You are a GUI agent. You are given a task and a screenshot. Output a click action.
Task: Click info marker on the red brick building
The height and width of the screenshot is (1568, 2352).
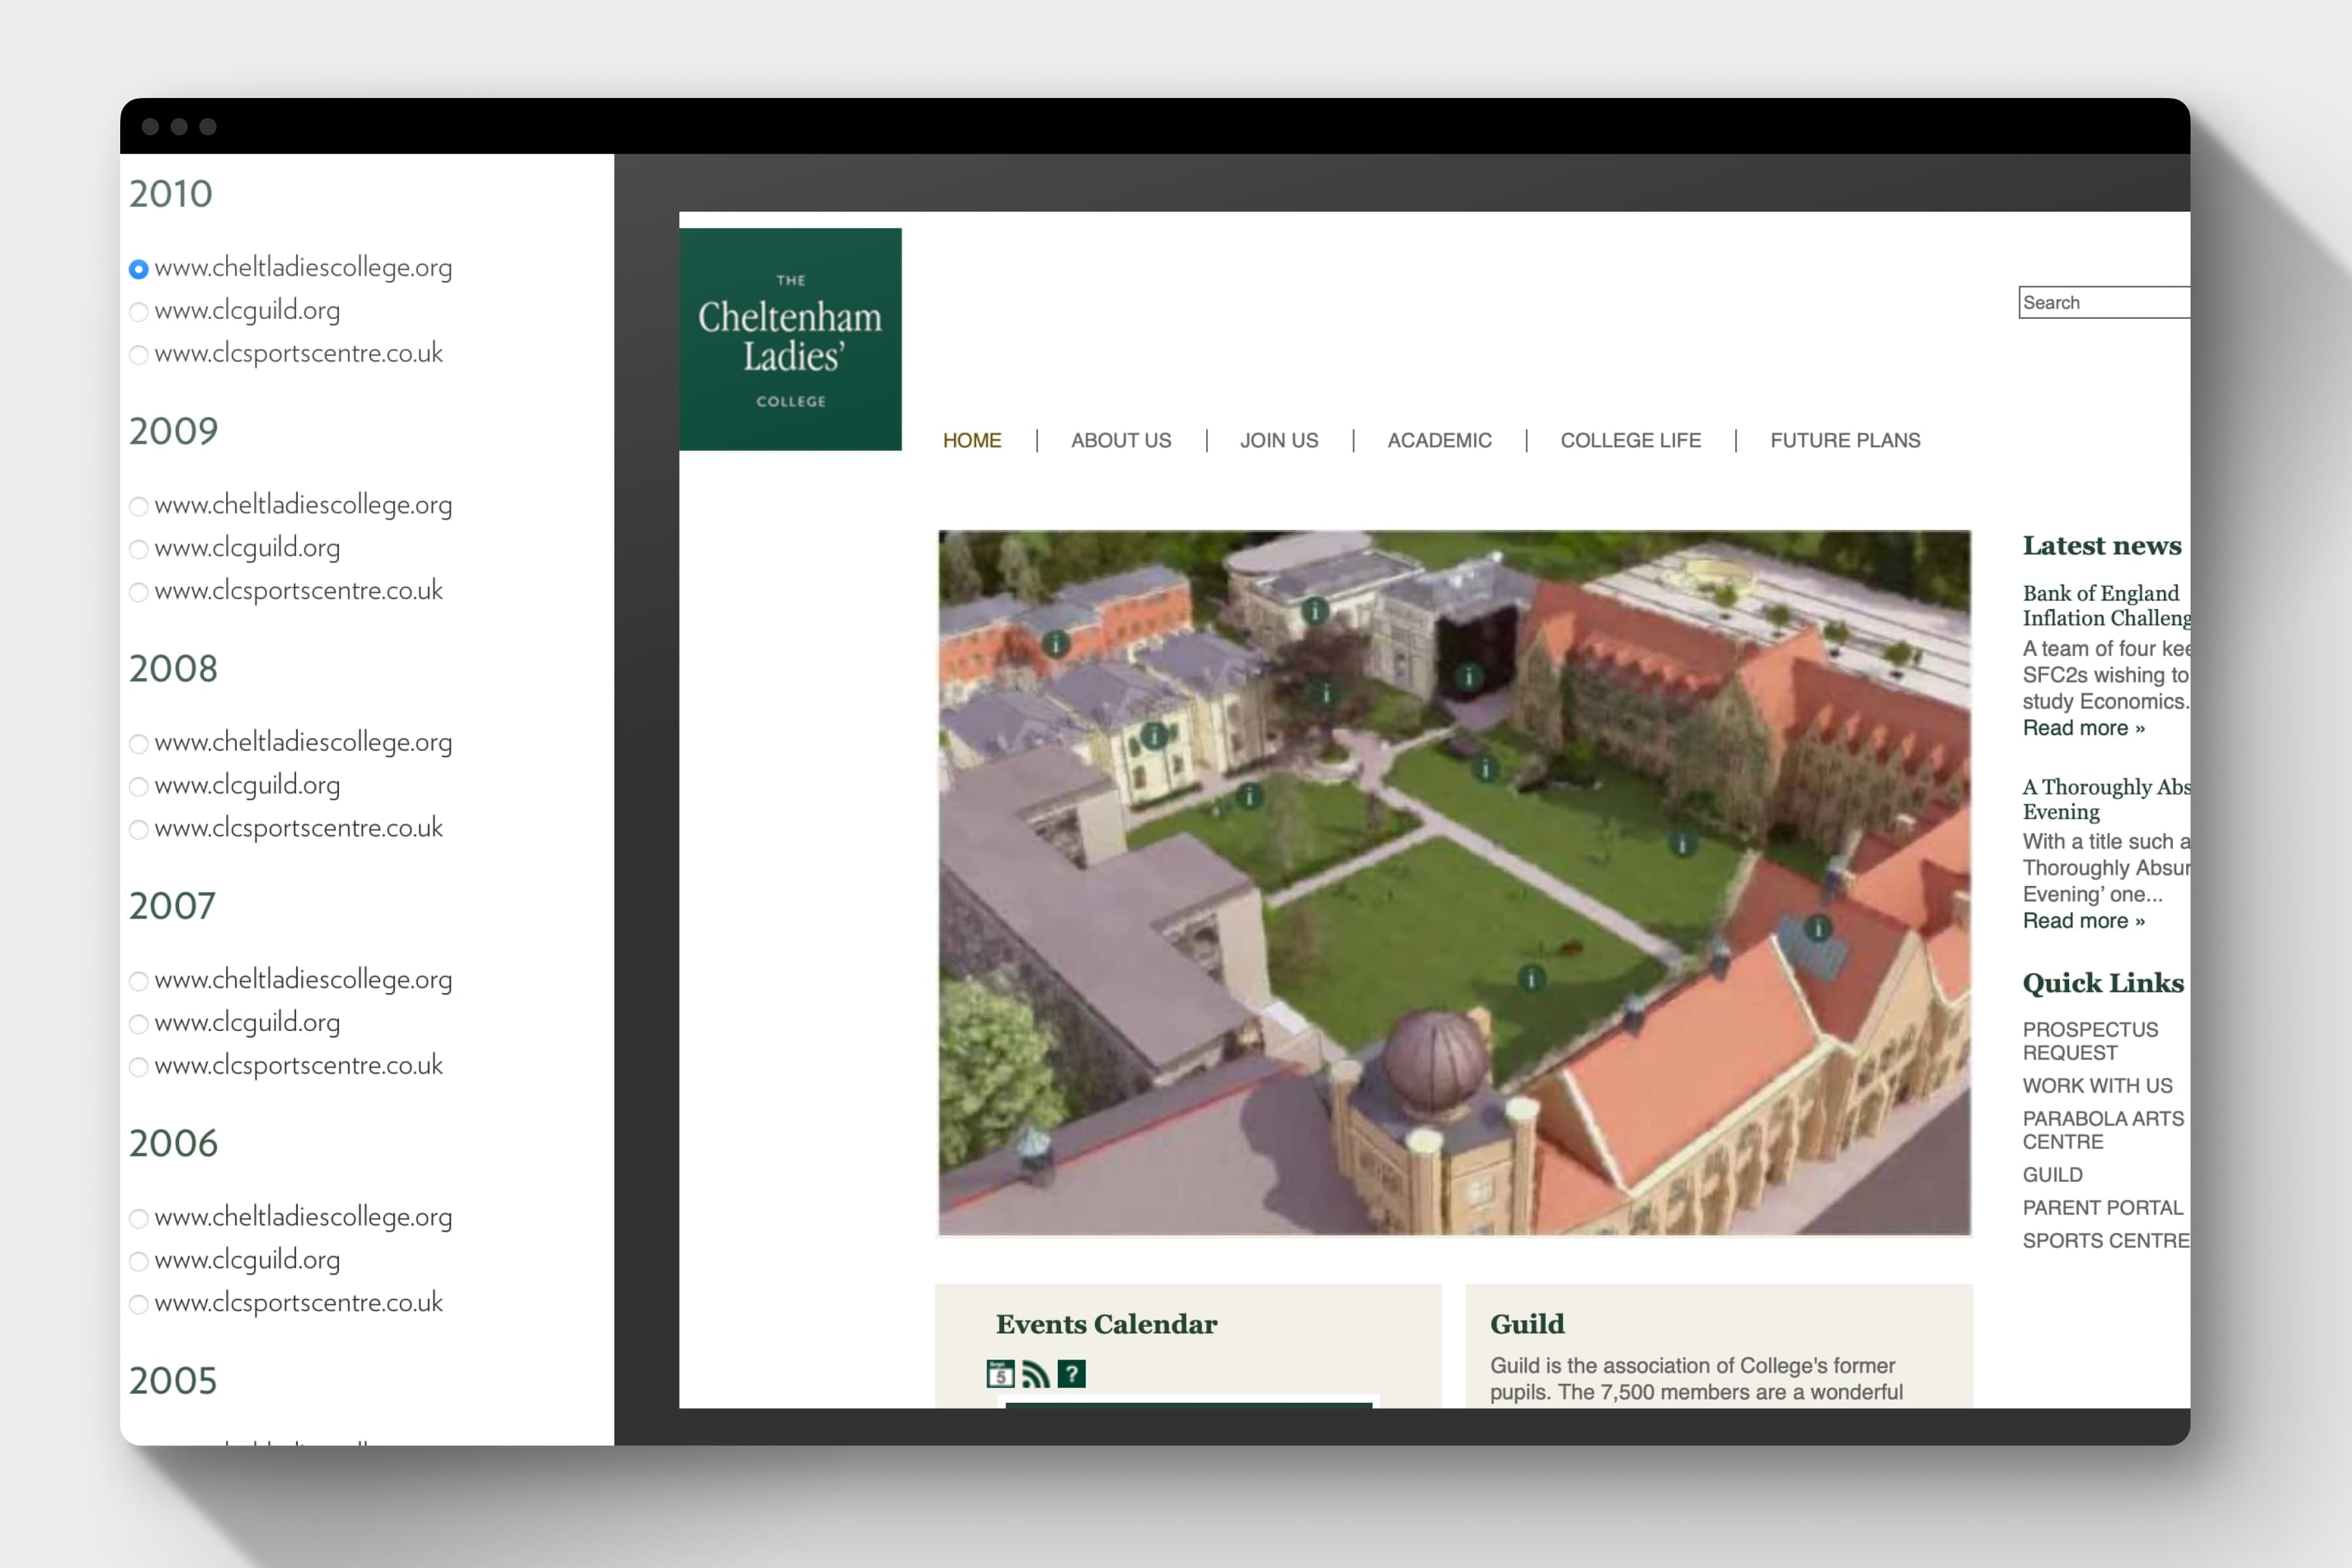1056,643
